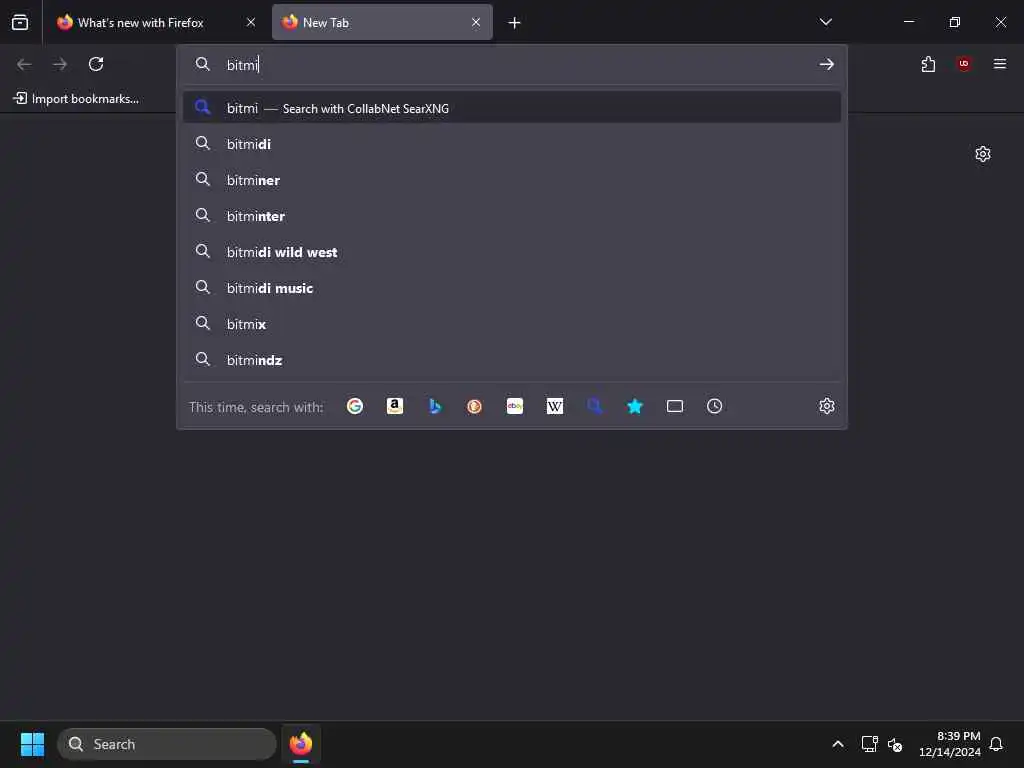1024x768 pixels.
Task: Search this time with eBay
Action: [x=515, y=406]
